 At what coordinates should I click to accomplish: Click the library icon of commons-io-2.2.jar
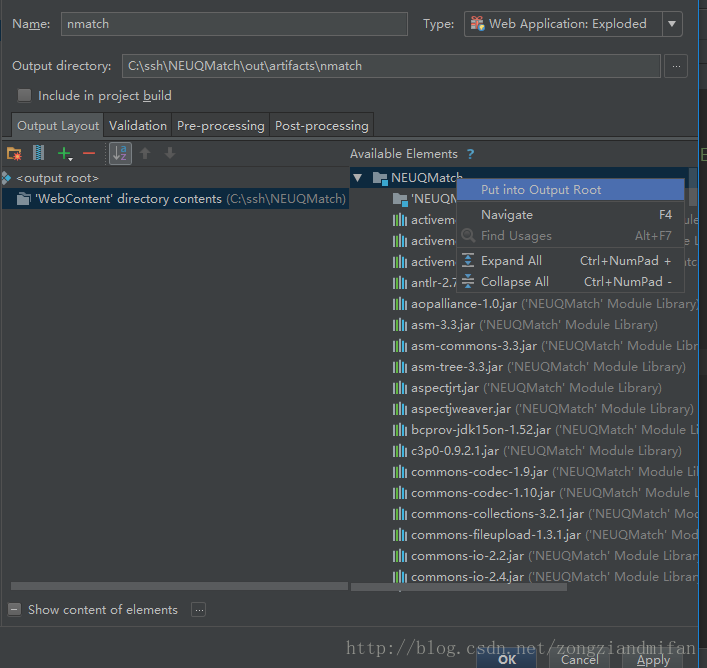click(399, 556)
